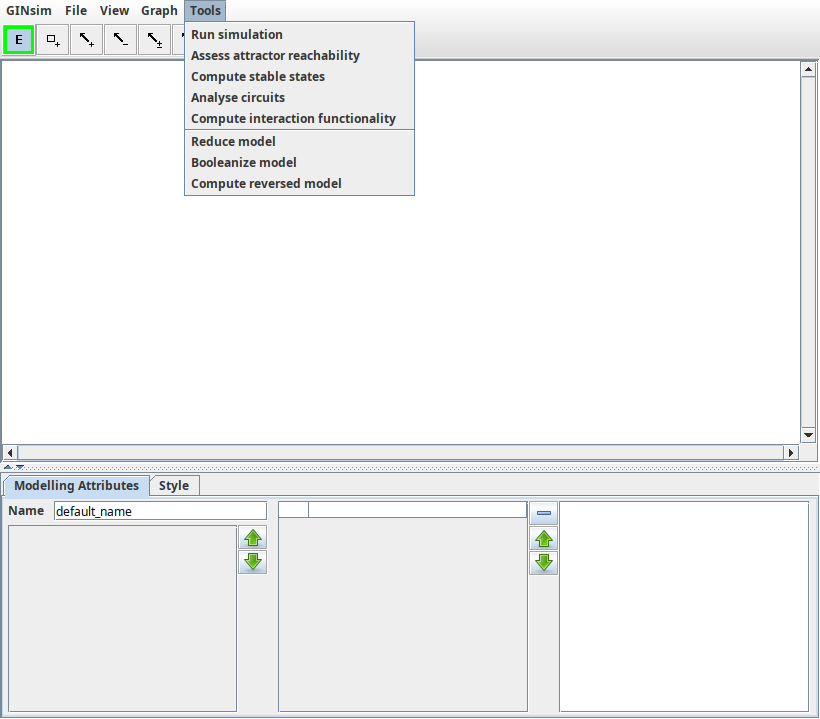Select the add negative interaction tool
This screenshot has width=820, height=719.
click(x=121, y=40)
